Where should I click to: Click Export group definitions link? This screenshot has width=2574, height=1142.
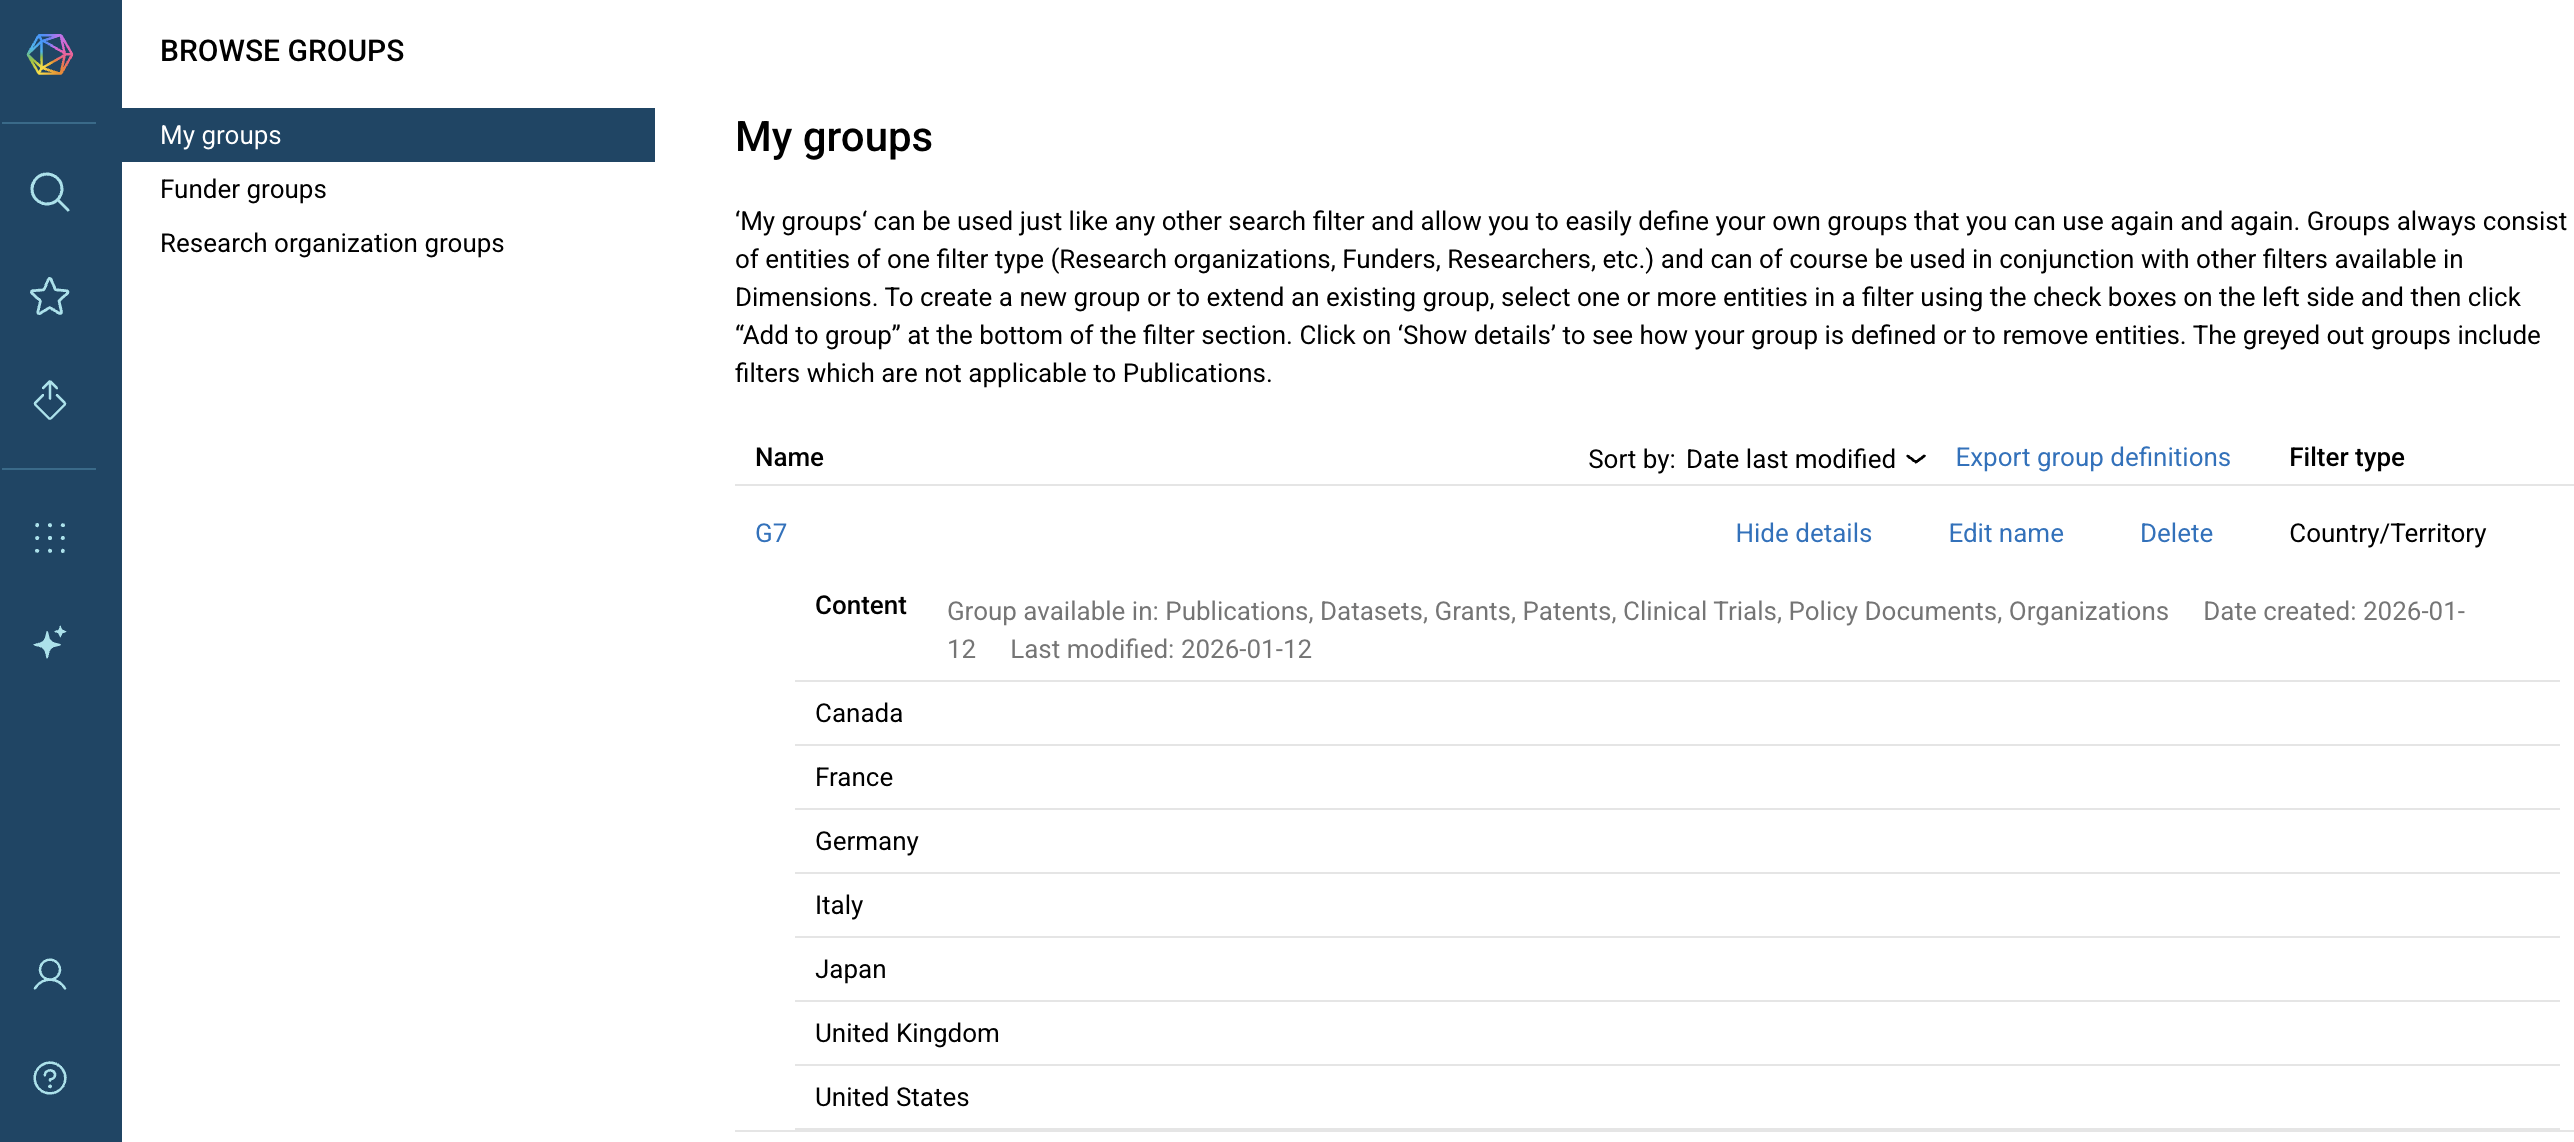2092,457
